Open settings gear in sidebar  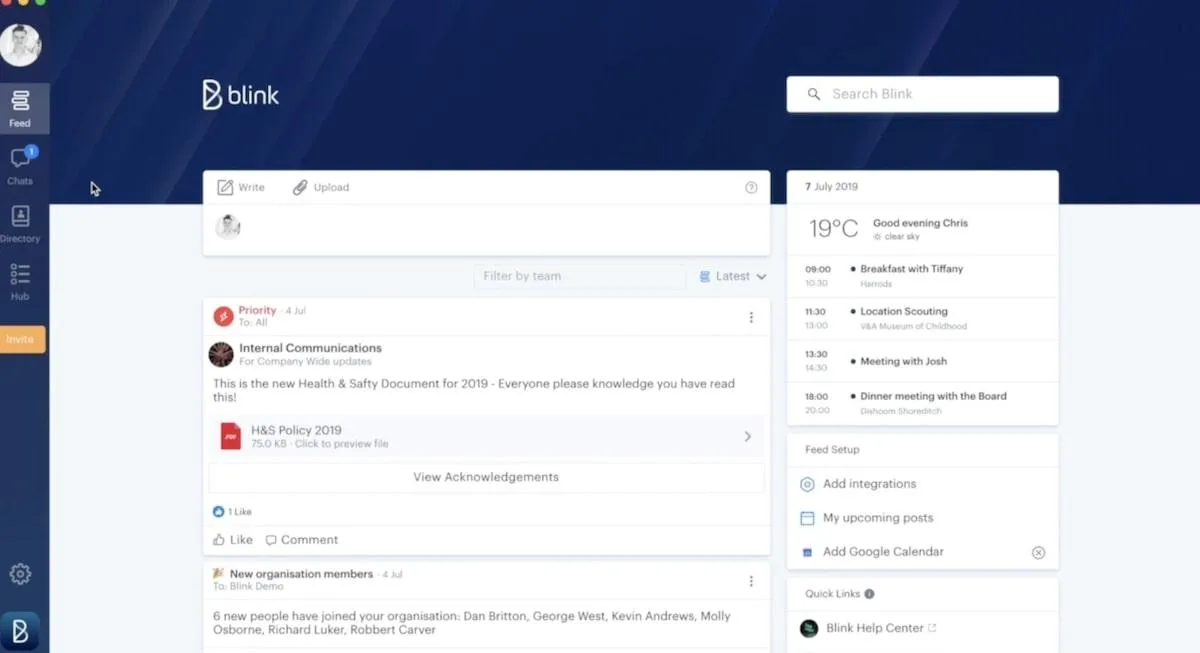pyautogui.click(x=20, y=574)
